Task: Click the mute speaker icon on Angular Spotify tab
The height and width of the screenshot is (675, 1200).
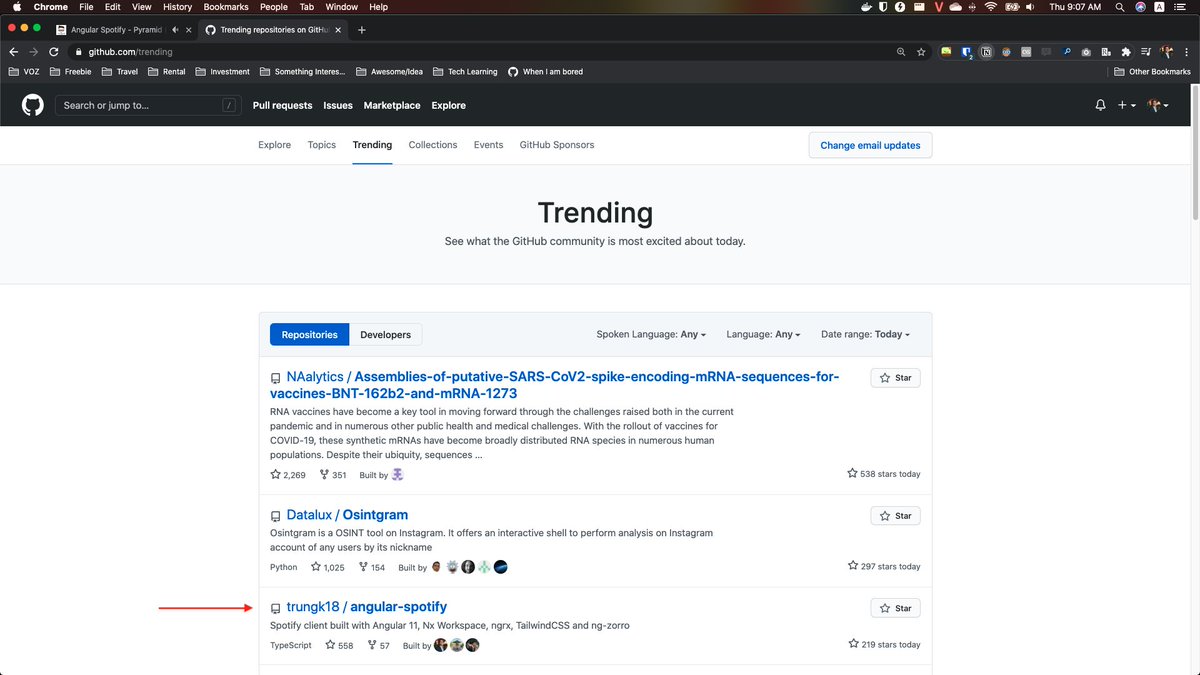Action: tap(176, 30)
